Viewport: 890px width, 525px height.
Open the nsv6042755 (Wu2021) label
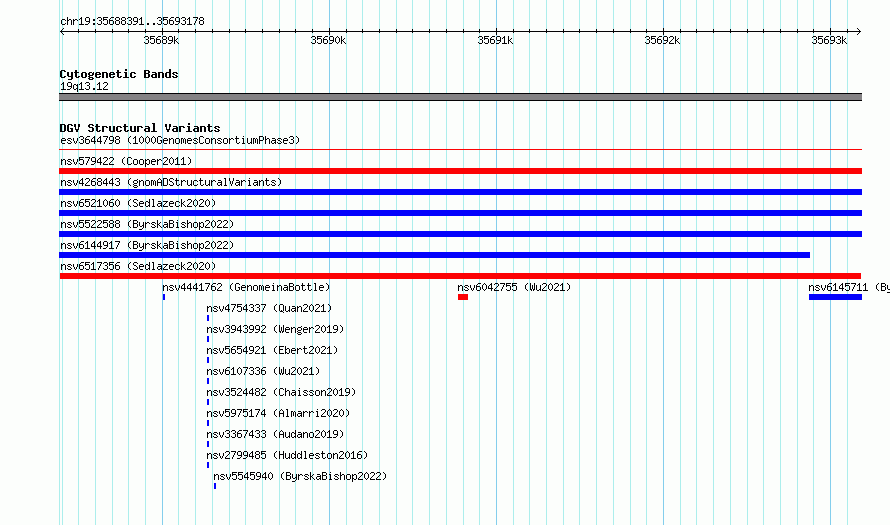[514, 287]
